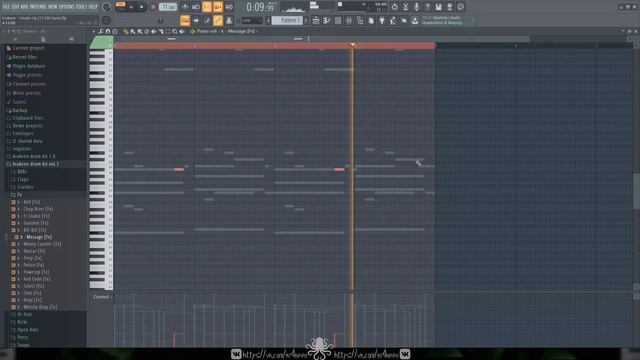Open the Control event lane selector
Image resolution: width=640 pixels, height=360 pixels.
coord(101,297)
